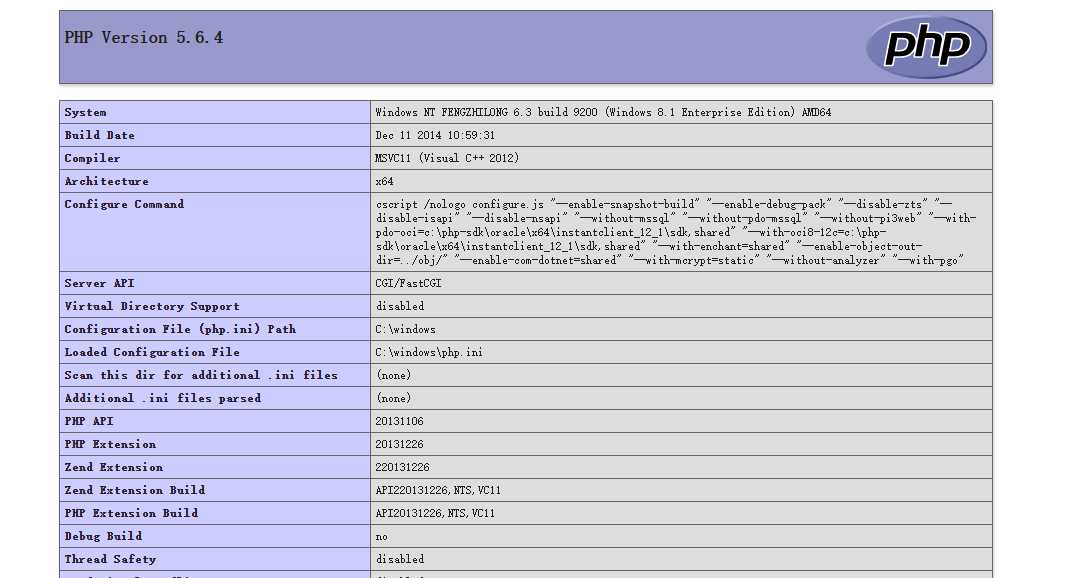Select (none) value for Scan this dir
Viewport: 1072px width, 578px height.
[394, 375]
